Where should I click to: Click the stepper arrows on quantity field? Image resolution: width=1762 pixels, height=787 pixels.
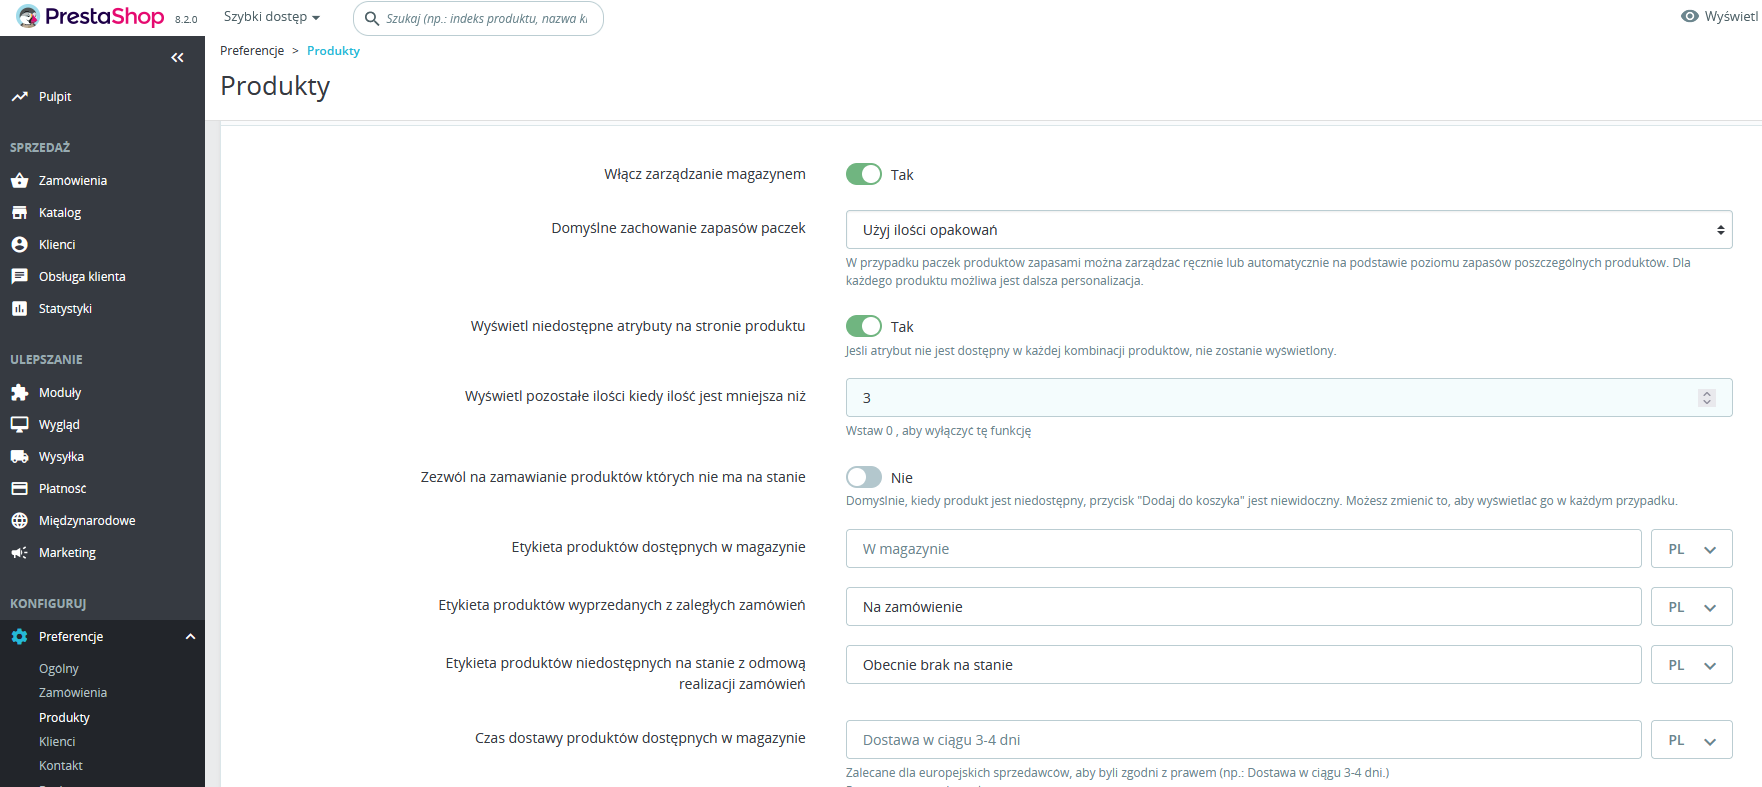tap(1707, 398)
